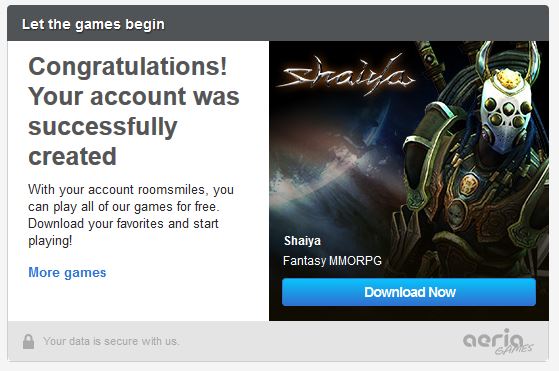Image resolution: width=559 pixels, height=371 pixels.
Task: Click the Download Now button
Action: pyautogui.click(x=409, y=292)
